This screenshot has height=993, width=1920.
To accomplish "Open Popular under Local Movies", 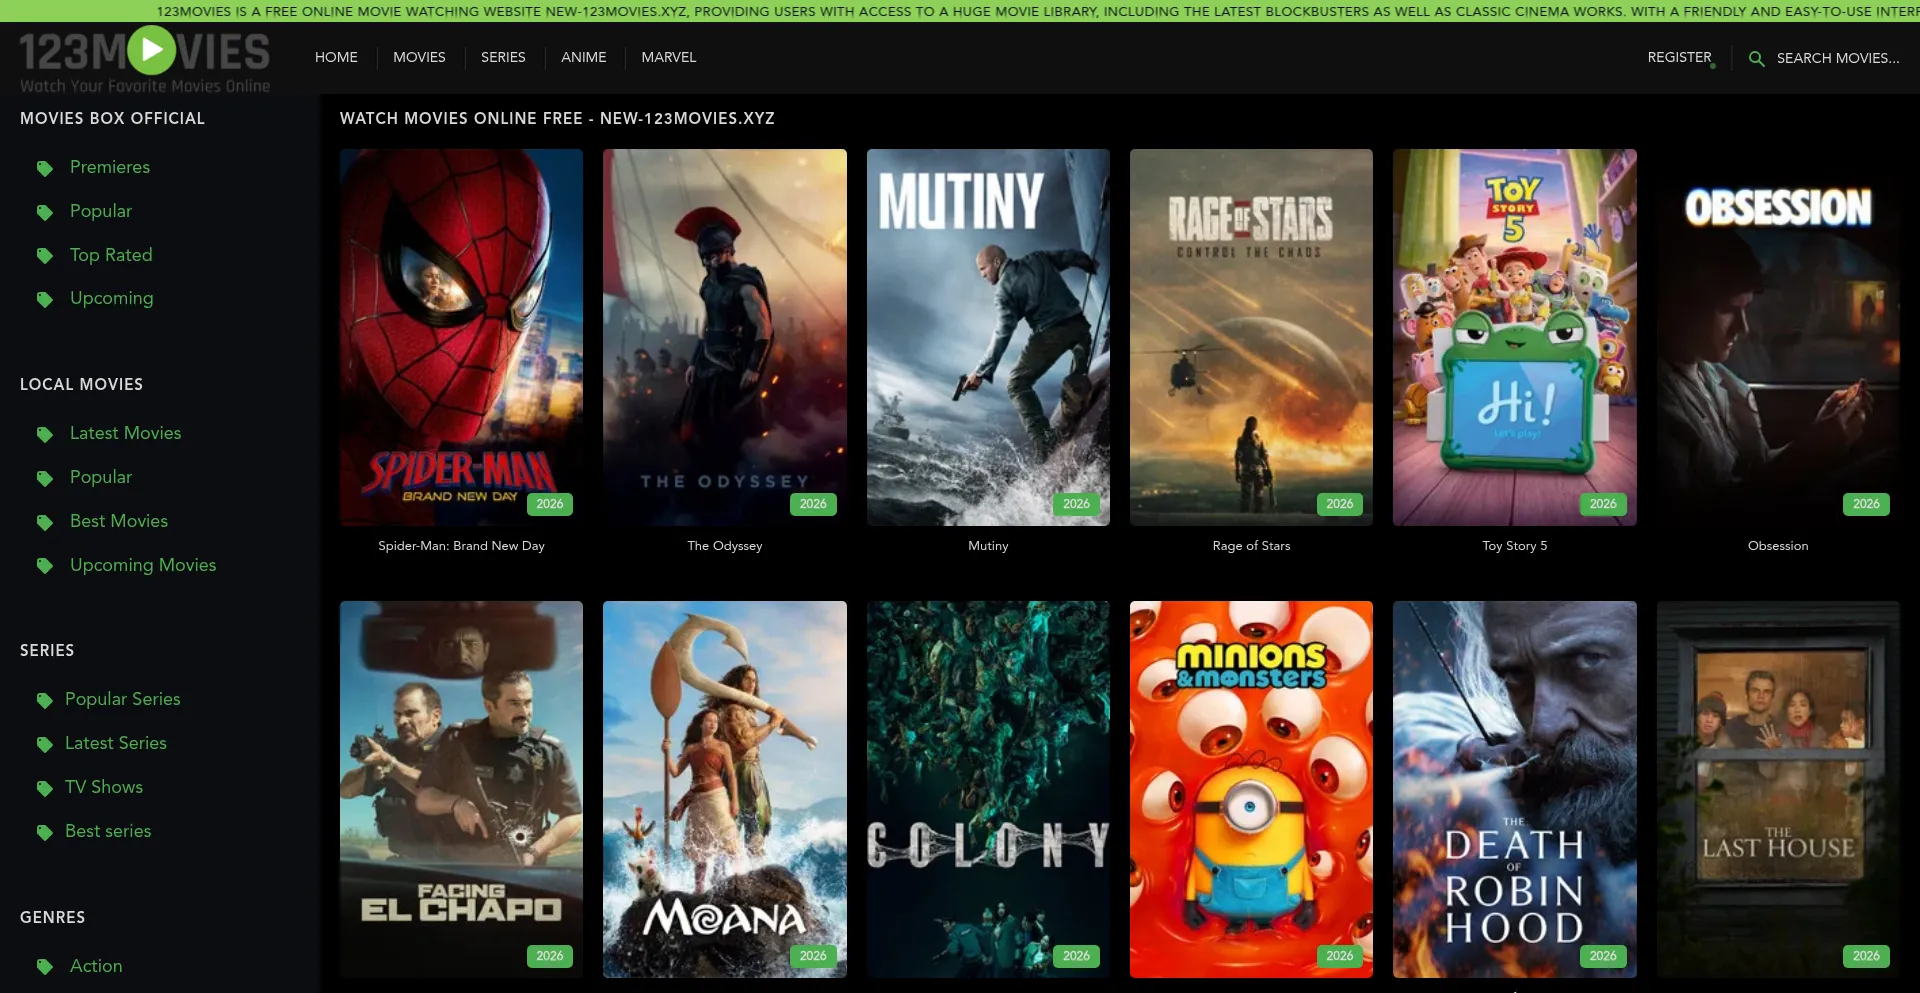I will [101, 477].
